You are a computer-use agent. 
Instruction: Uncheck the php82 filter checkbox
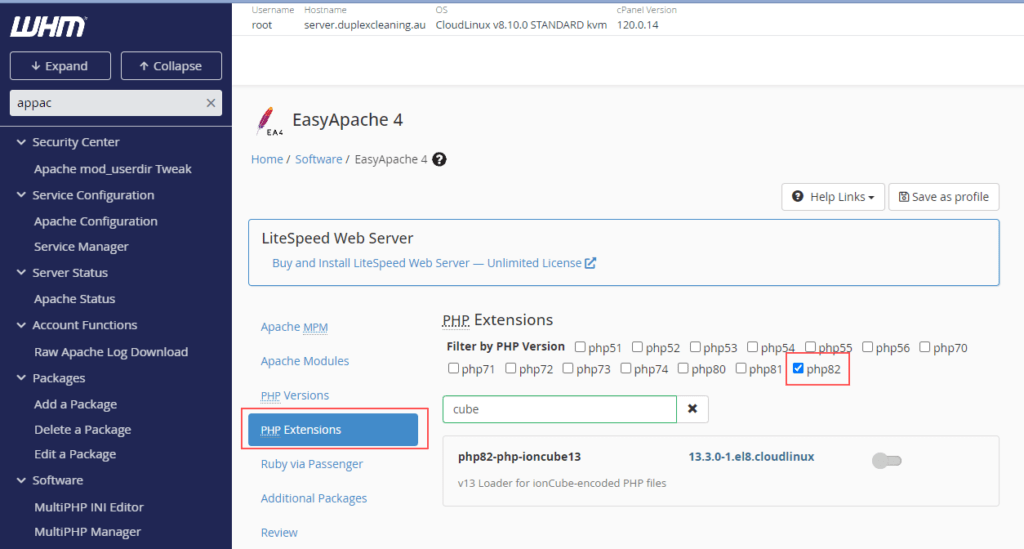coord(798,368)
